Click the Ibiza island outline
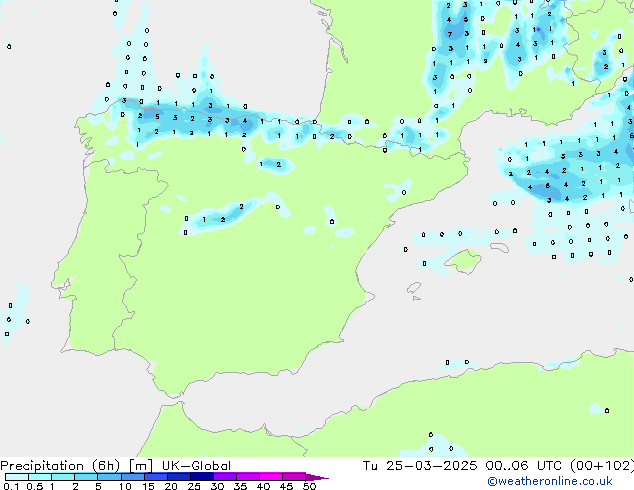 tap(414, 288)
